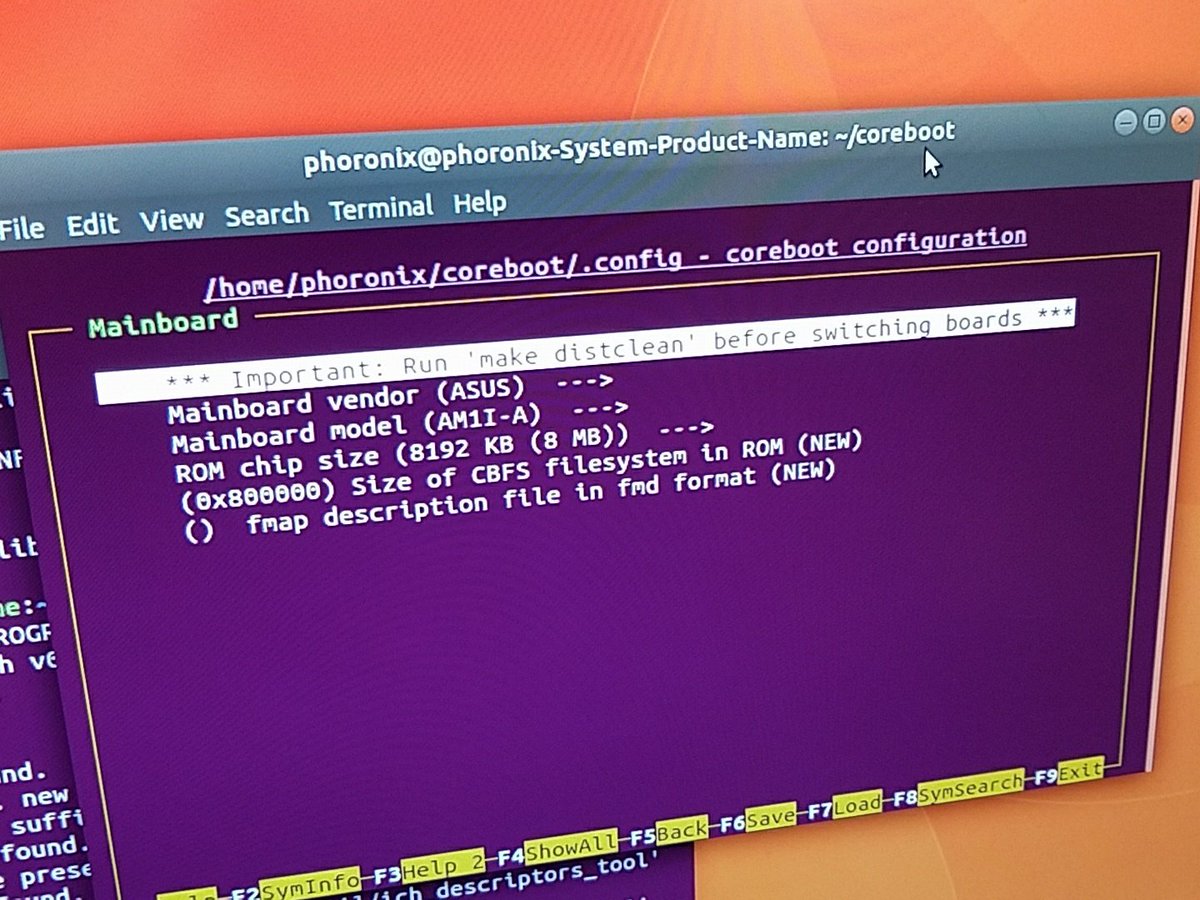Open the Edit menu
The width and height of the screenshot is (1200, 900).
92,225
